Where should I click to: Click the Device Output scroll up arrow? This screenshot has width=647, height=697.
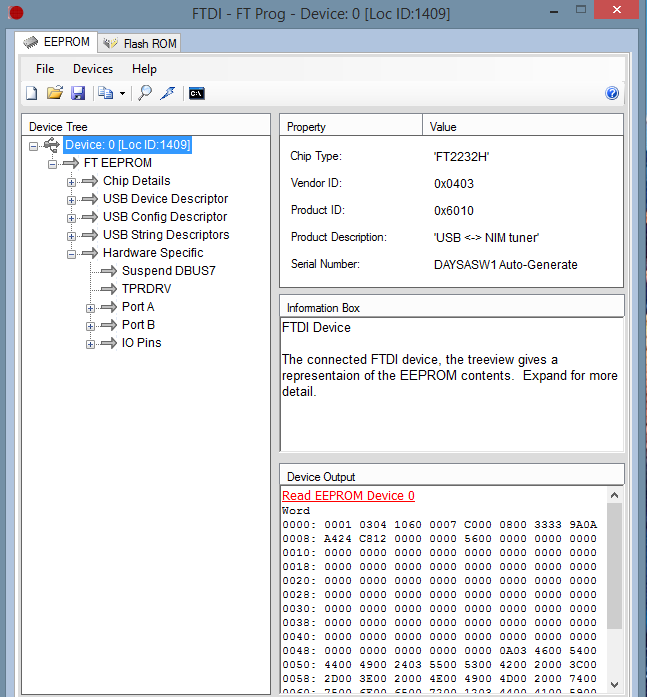click(614, 495)
